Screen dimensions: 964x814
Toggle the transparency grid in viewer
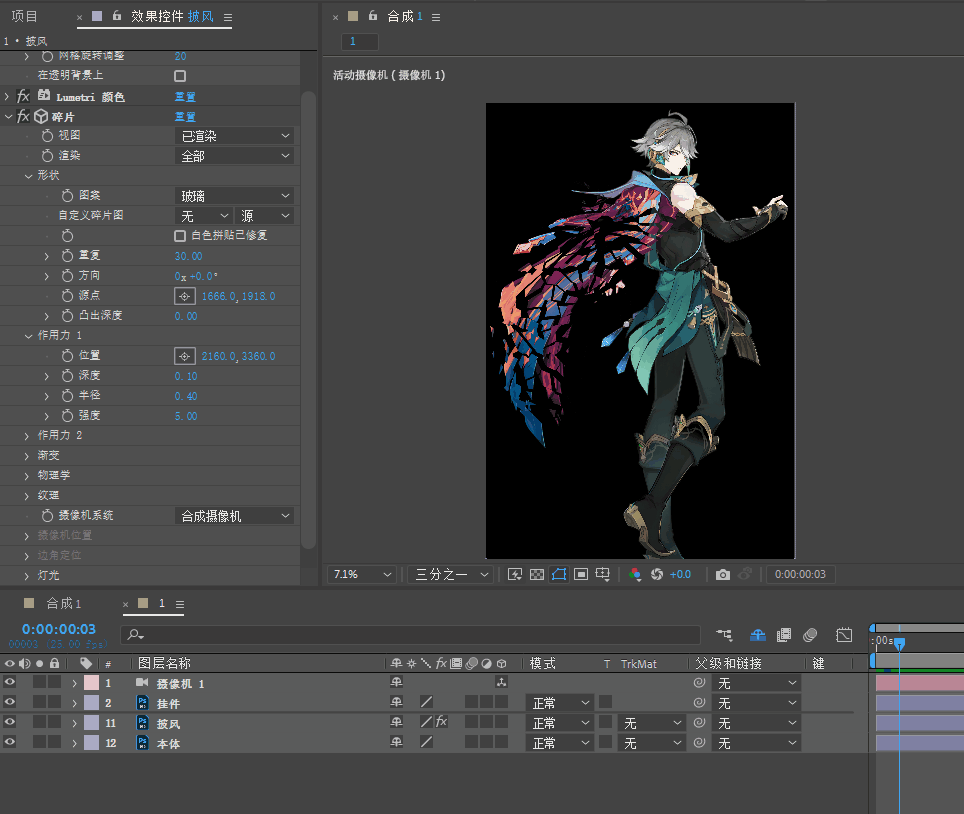pyautogui.click(x=537, y=575)
